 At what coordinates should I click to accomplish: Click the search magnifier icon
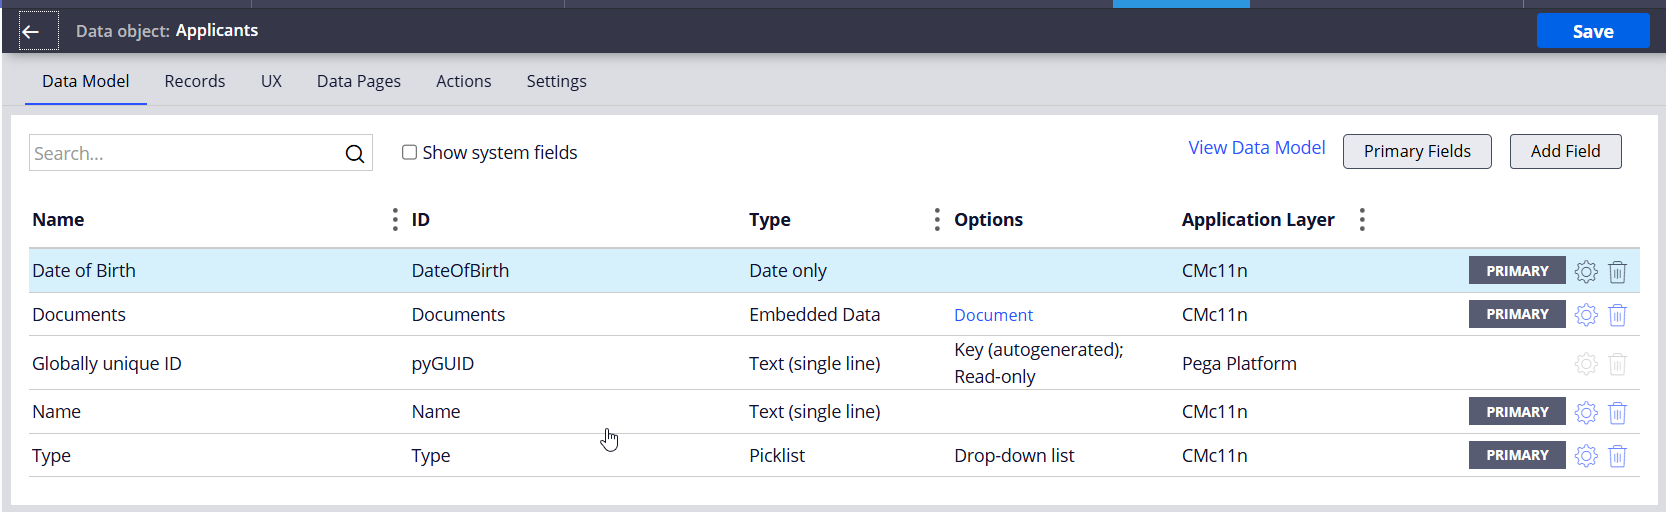[x=354, y=154]
